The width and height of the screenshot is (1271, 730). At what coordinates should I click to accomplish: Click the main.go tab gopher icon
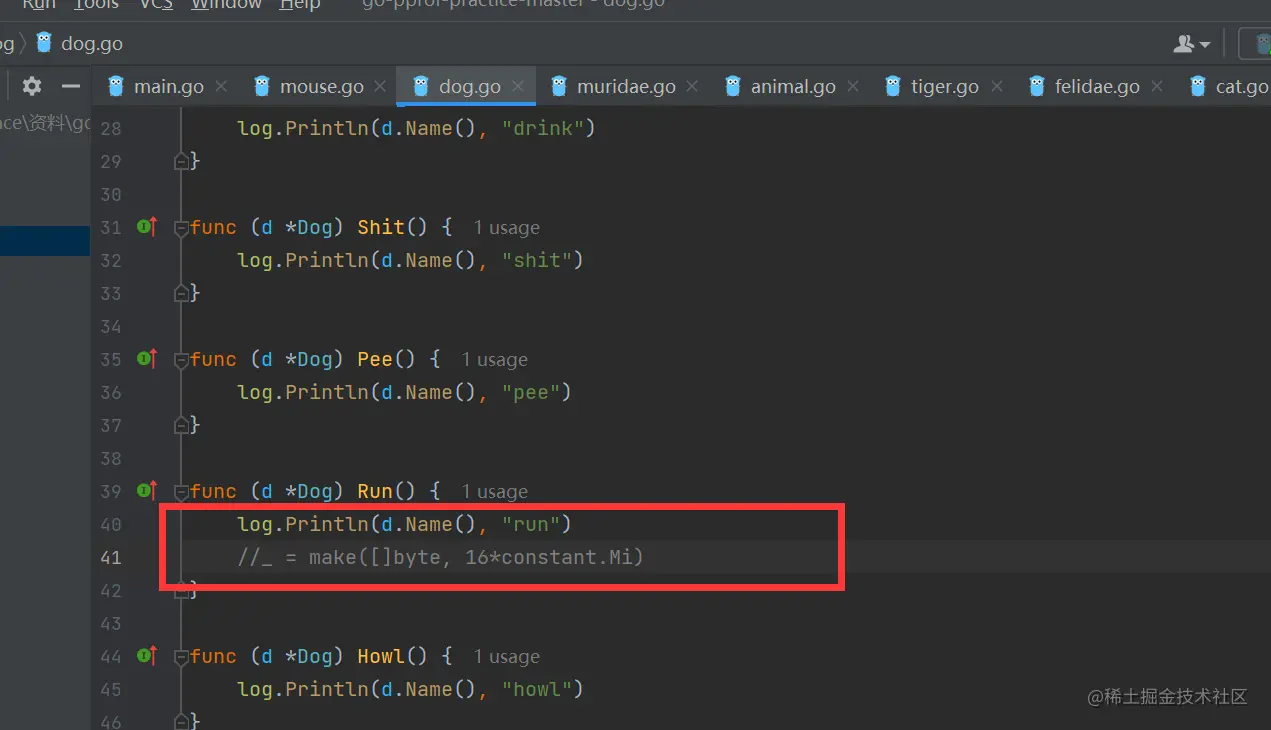116,86
